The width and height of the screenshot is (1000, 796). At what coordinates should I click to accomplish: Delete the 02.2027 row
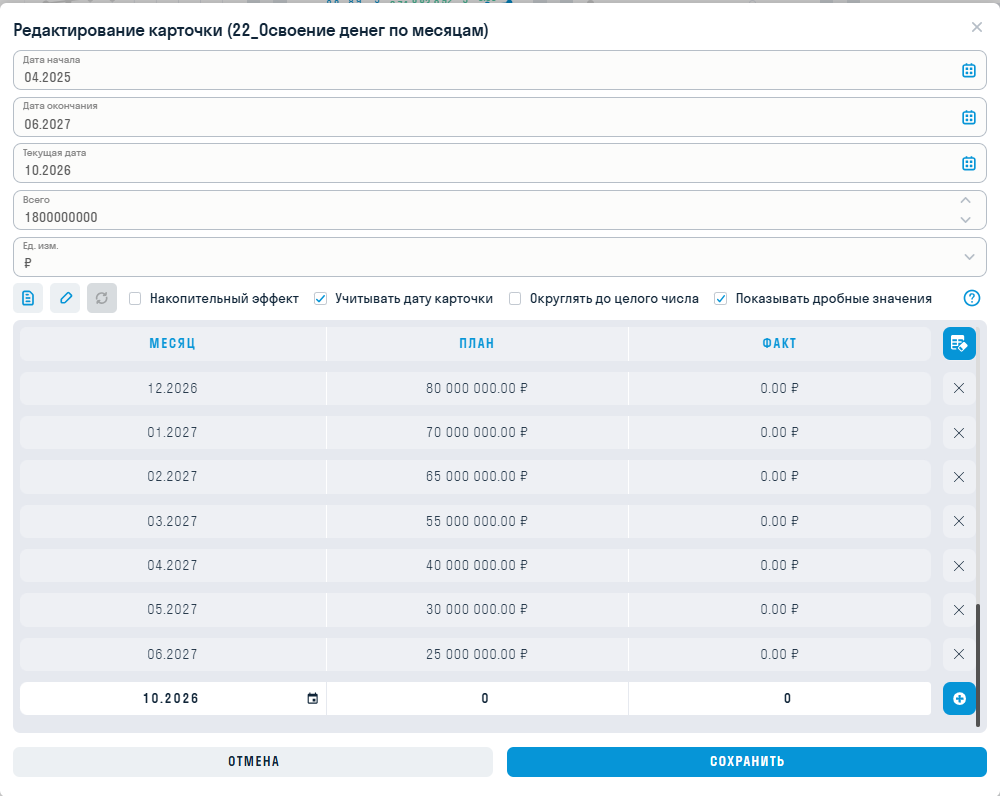pos(959,477)
